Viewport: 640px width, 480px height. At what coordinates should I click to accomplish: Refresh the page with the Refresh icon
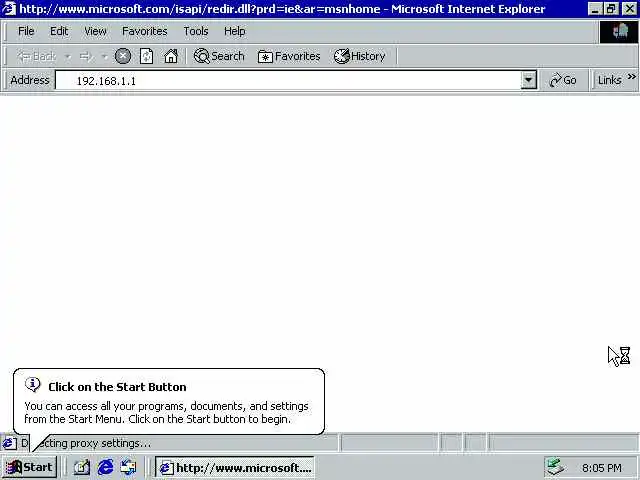tap(147, 56)
